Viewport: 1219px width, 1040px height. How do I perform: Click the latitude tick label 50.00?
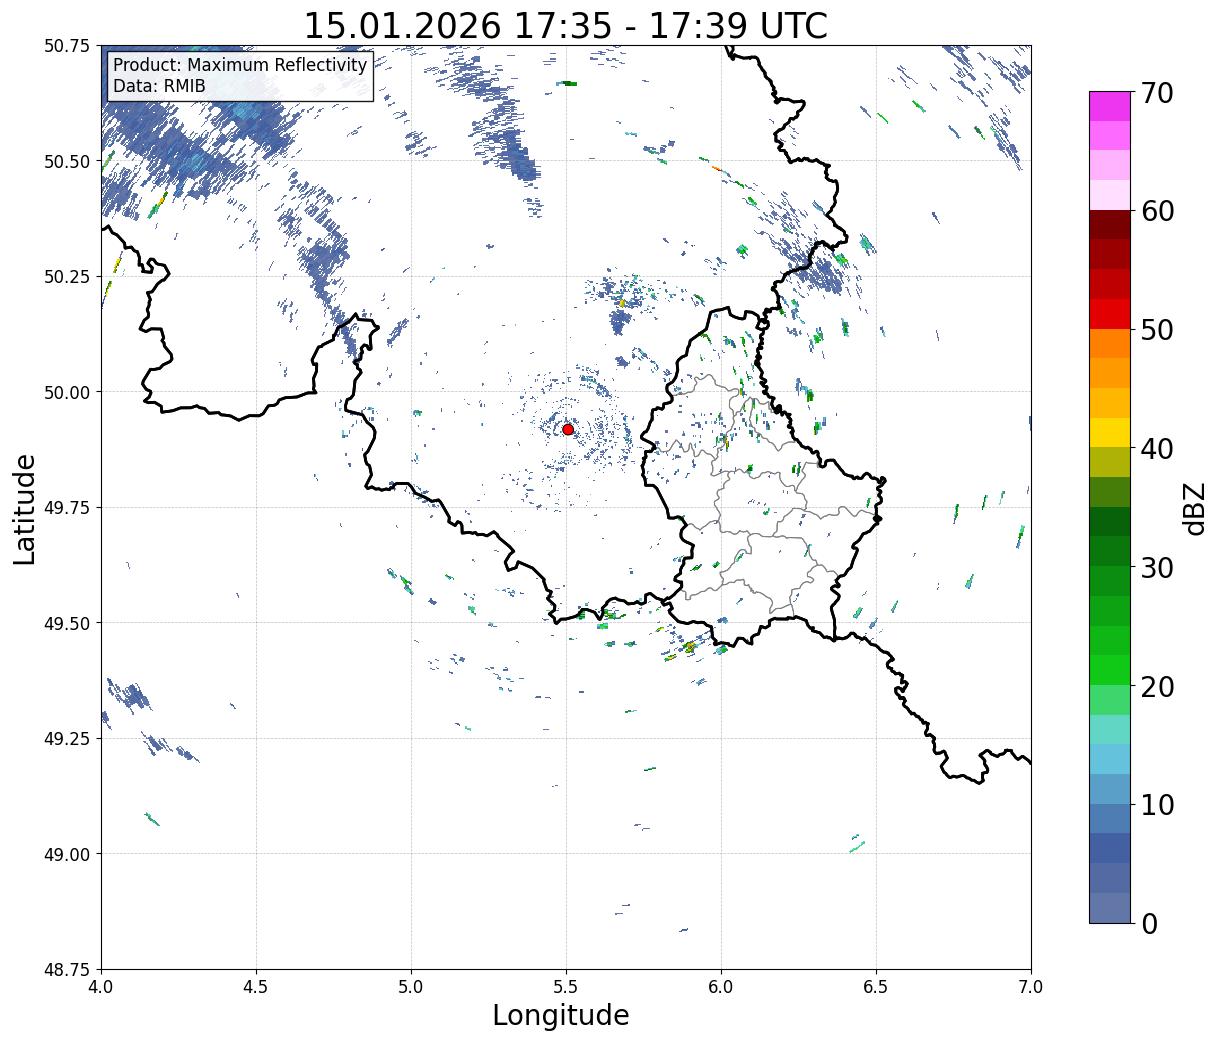(67, 392)
